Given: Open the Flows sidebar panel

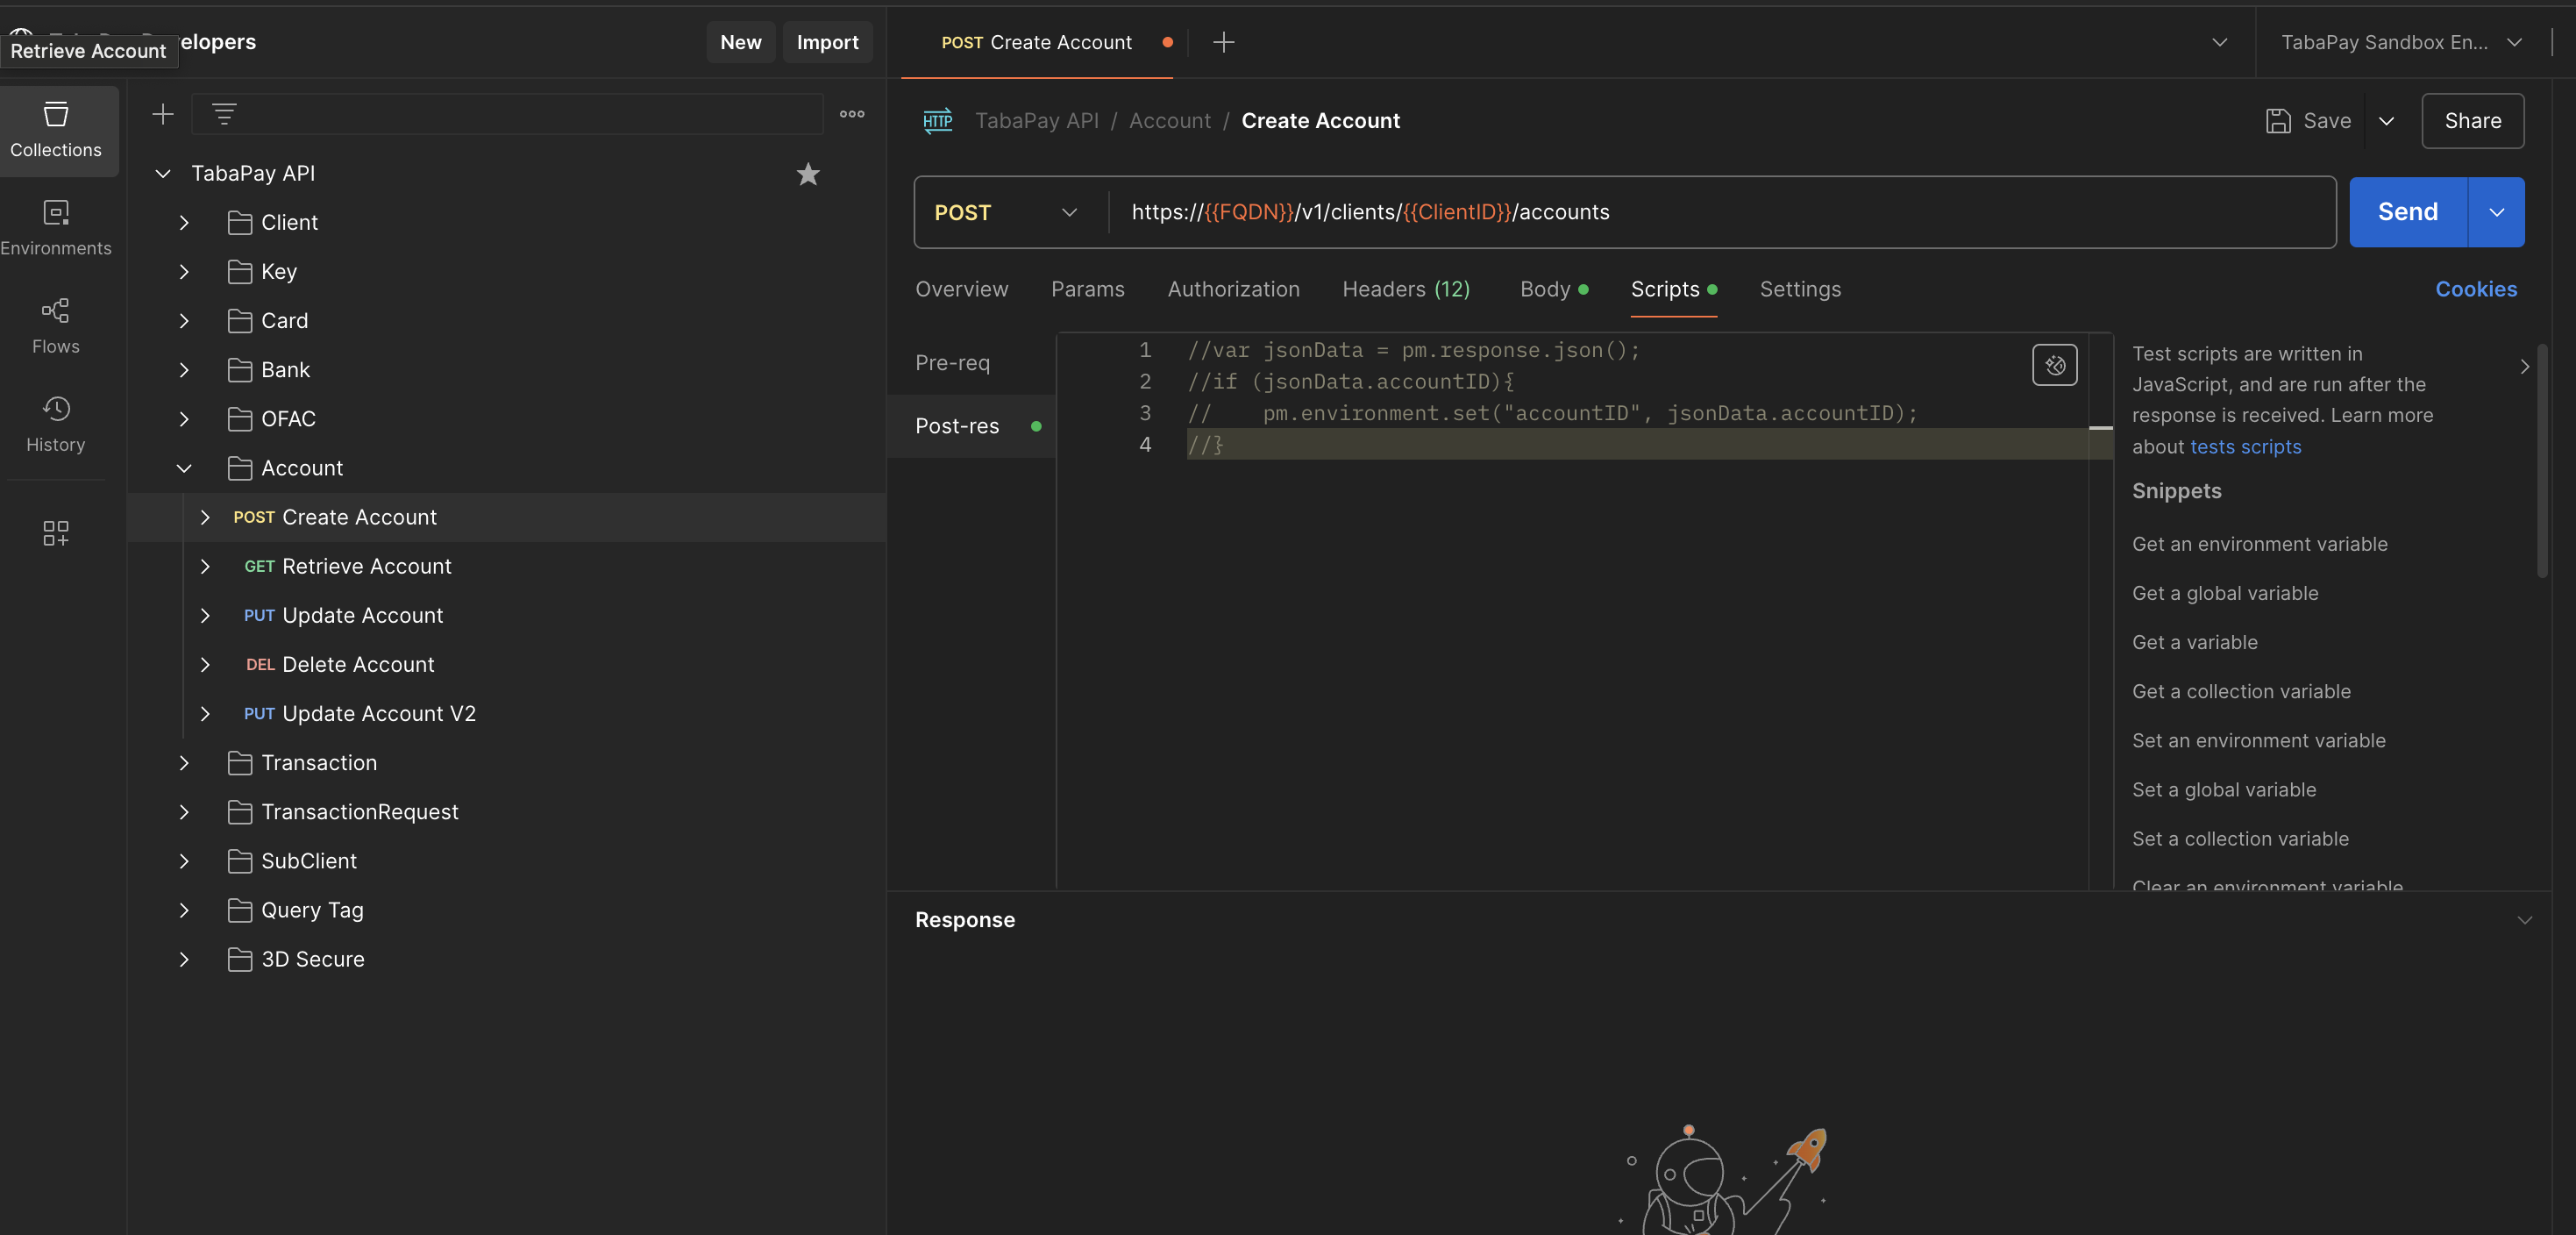Looking at the screenshot, I should coord(56,325).
